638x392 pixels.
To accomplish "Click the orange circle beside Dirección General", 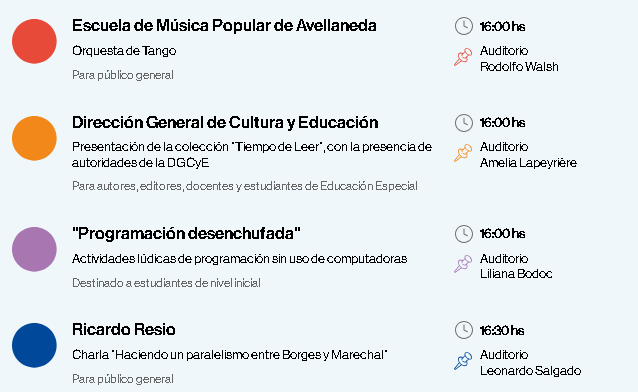I will (x=34, y=138).
